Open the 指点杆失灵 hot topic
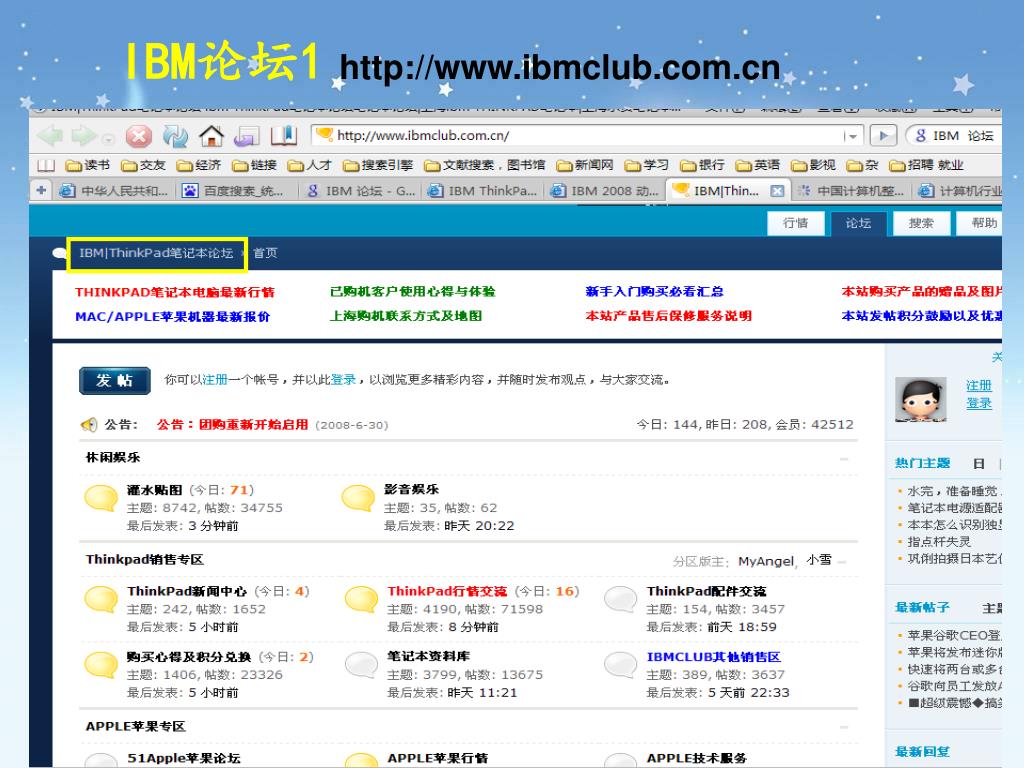The height and width of the screenshot is (768, 1024). tap(939, 541)
